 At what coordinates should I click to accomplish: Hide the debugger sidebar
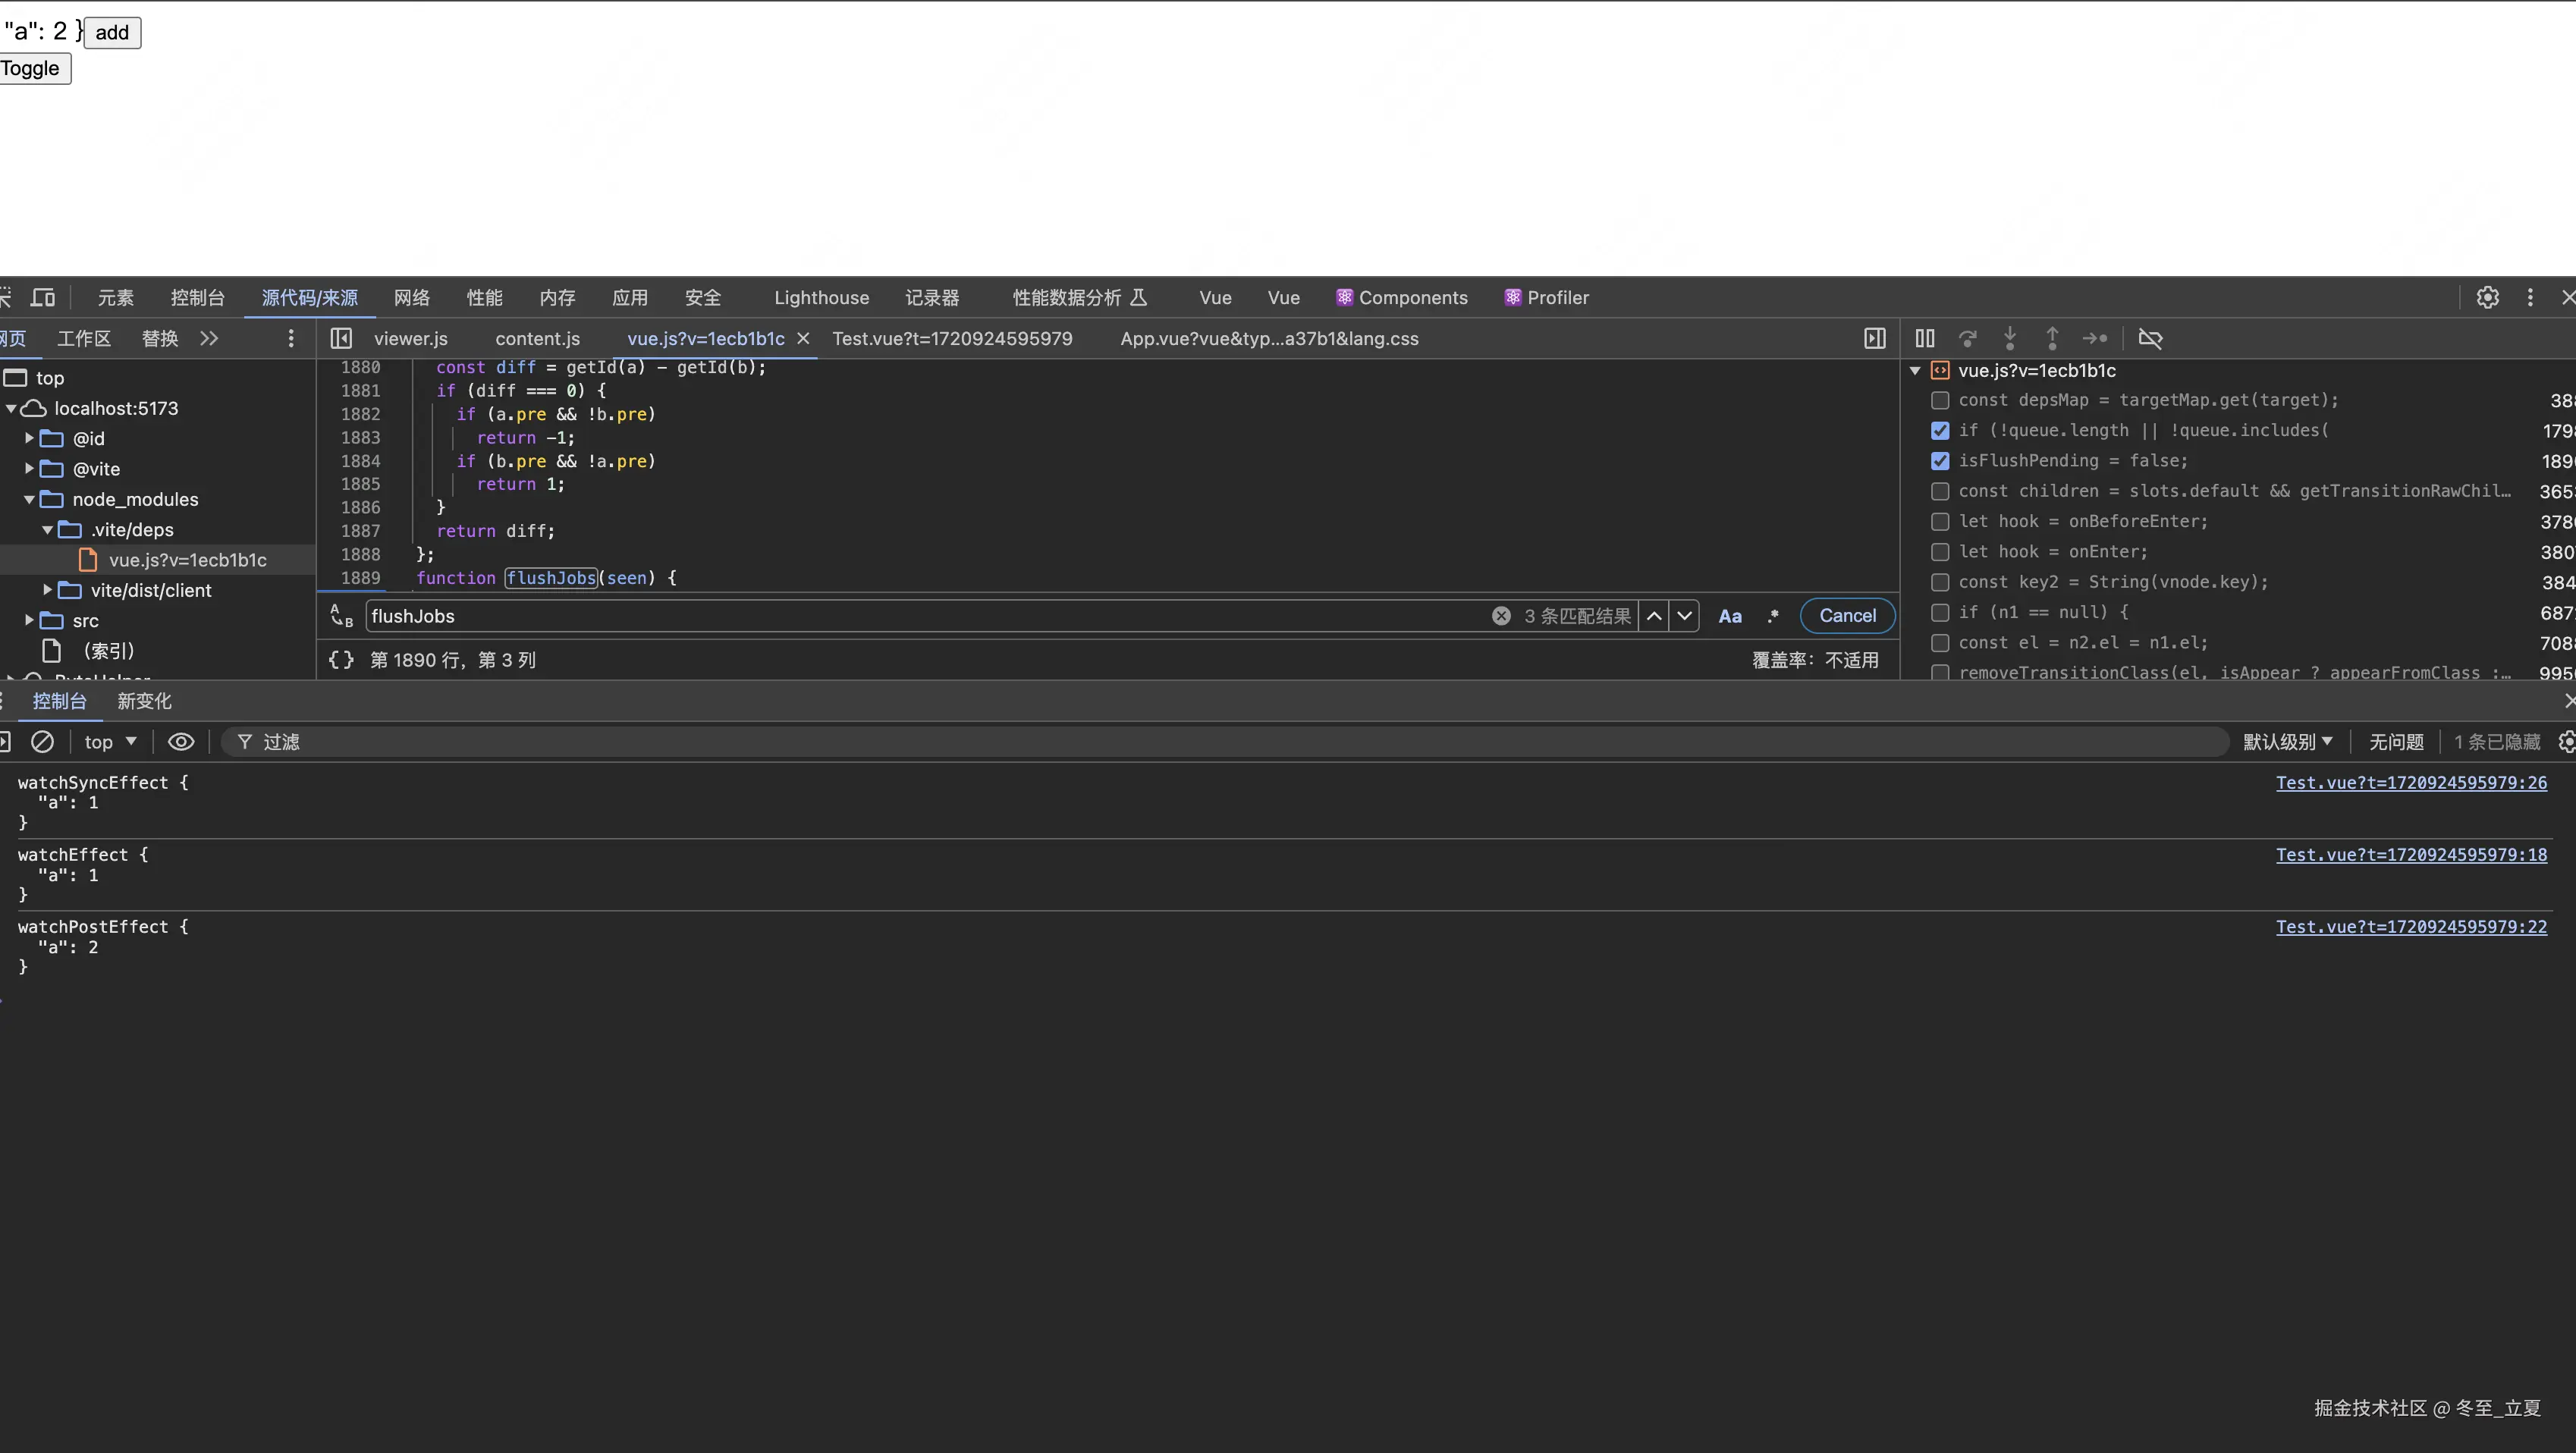click(1875, 338)
